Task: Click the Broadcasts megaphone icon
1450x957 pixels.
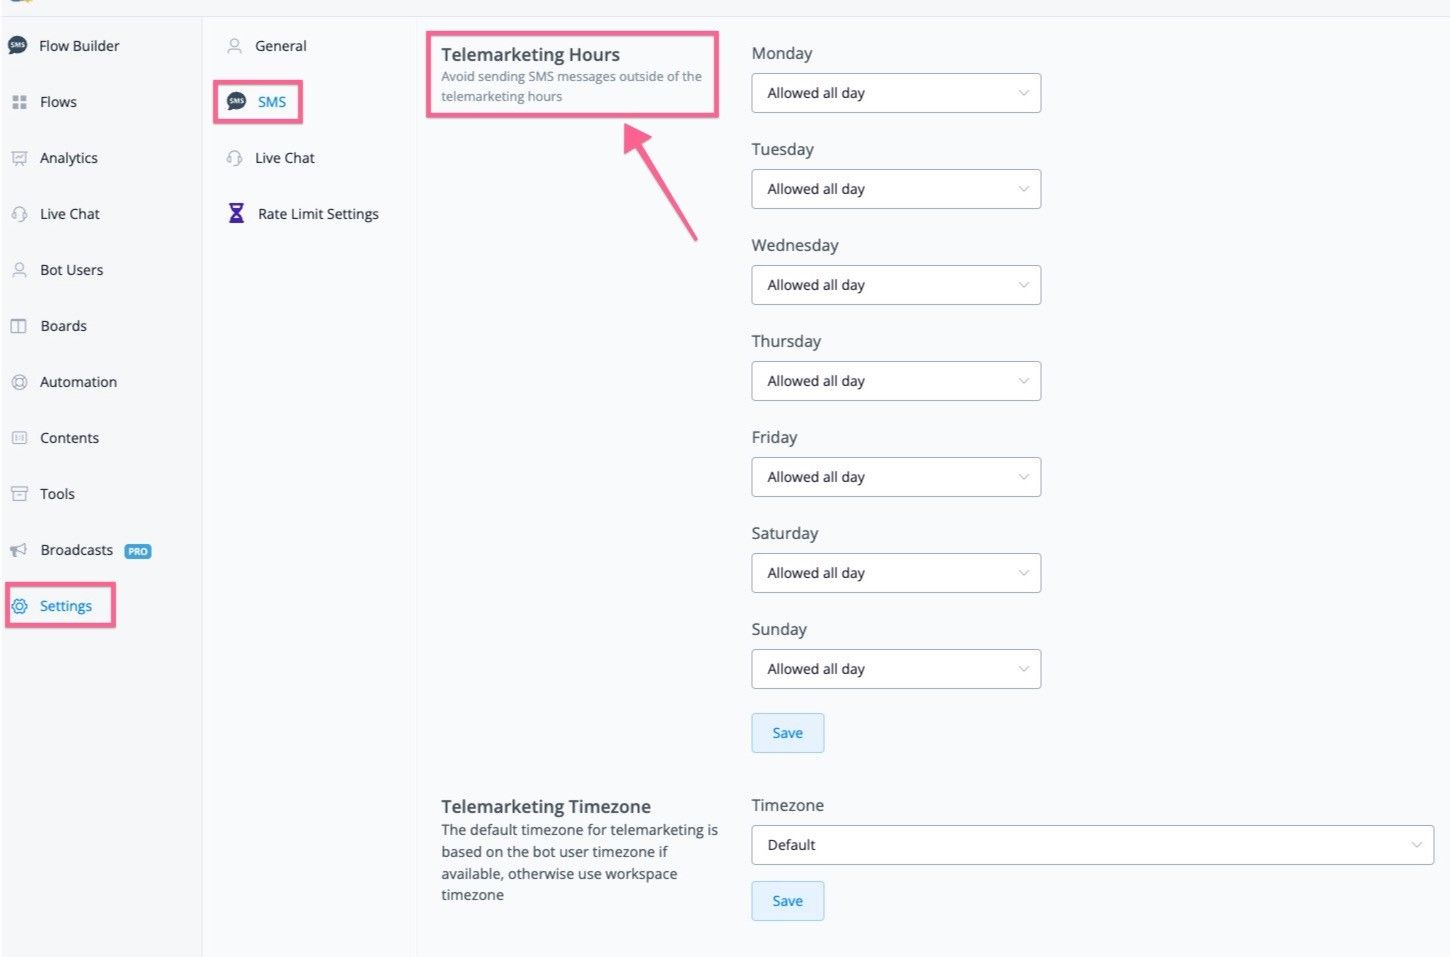Action: point(19,550)
